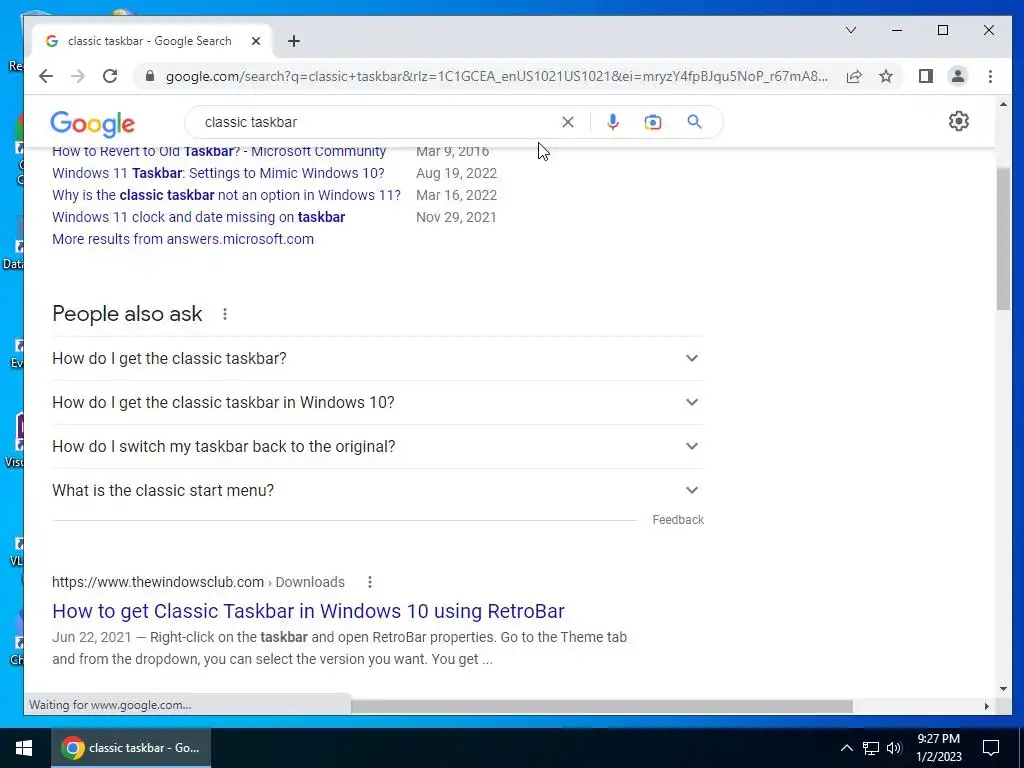Click the thewindowsclub.com URL breadcrumb

point(199,582)
